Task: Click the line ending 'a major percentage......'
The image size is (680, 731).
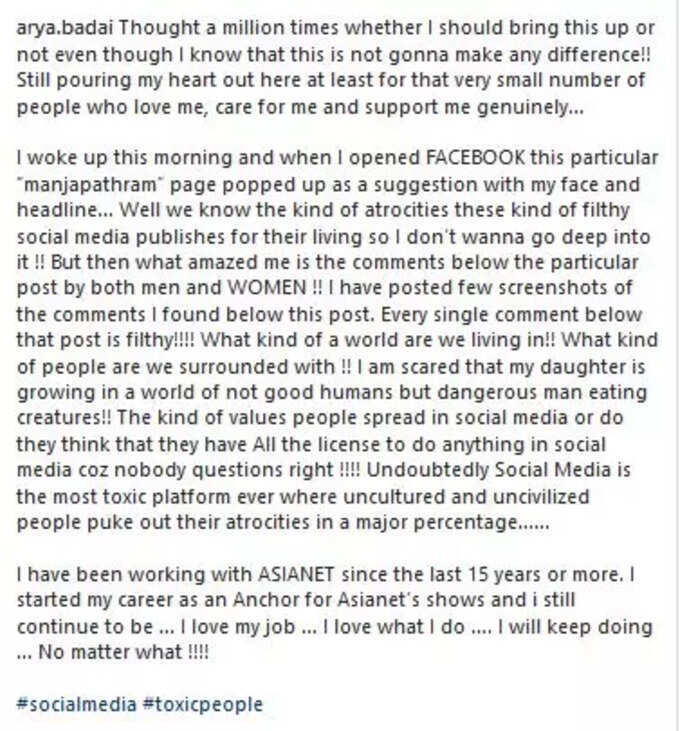Action: point(283,523)
